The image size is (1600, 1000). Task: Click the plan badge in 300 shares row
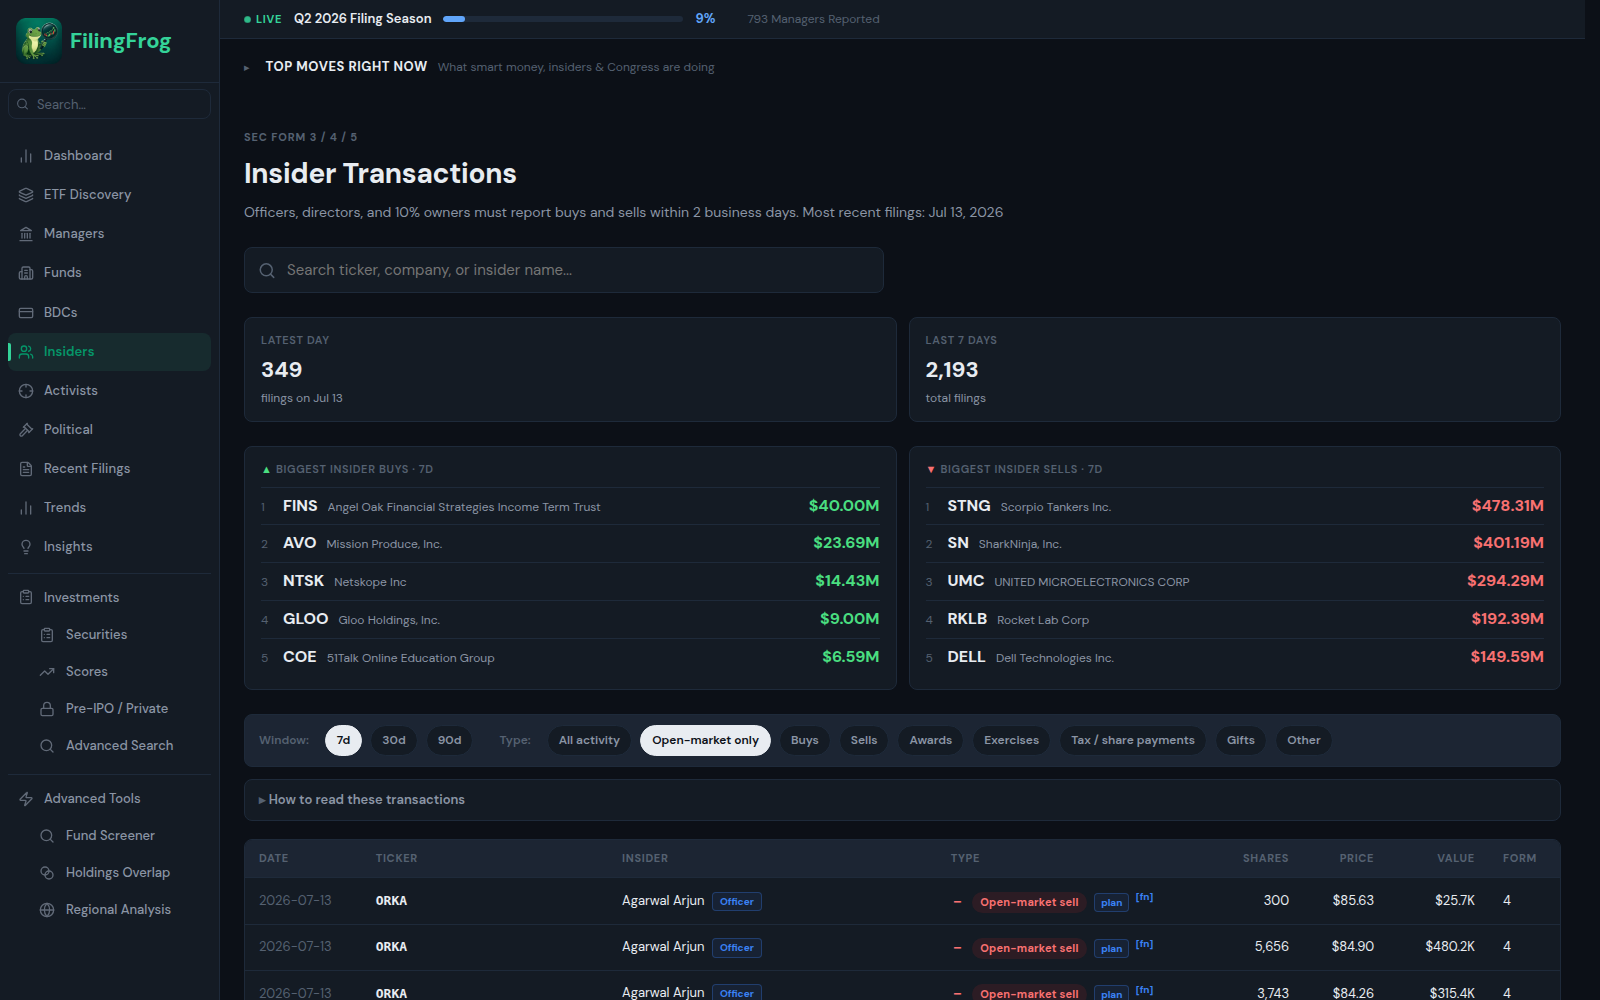(x=1111, y=902)
